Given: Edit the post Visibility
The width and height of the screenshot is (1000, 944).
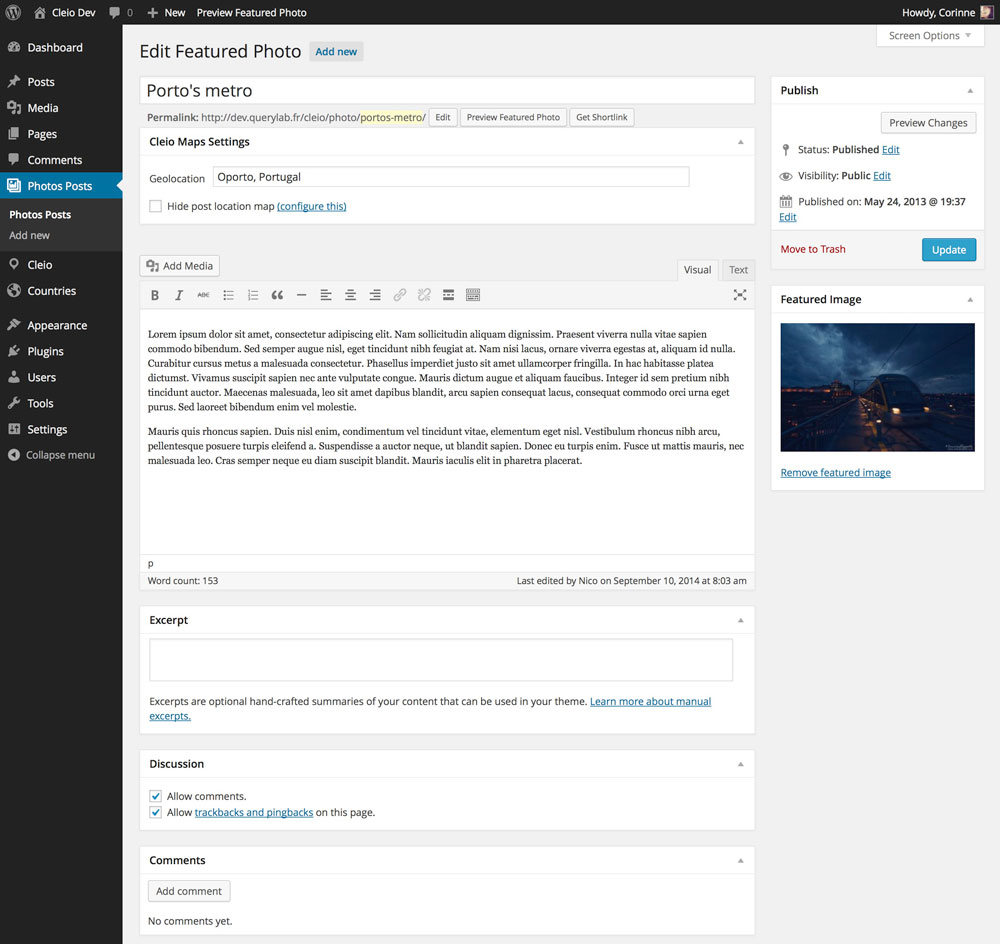Looking at the screenshot, I should coord(881,175).
